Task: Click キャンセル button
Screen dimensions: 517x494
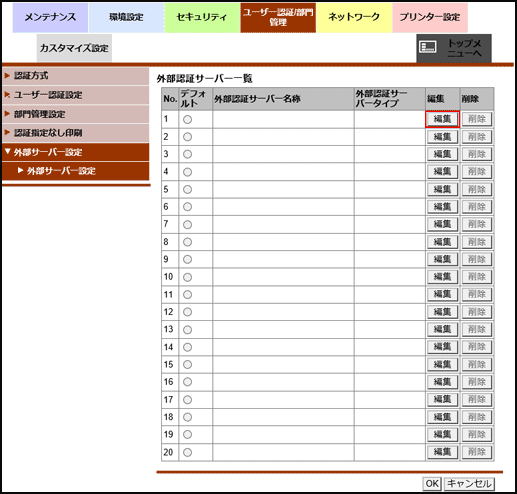Action: [469, 483]
